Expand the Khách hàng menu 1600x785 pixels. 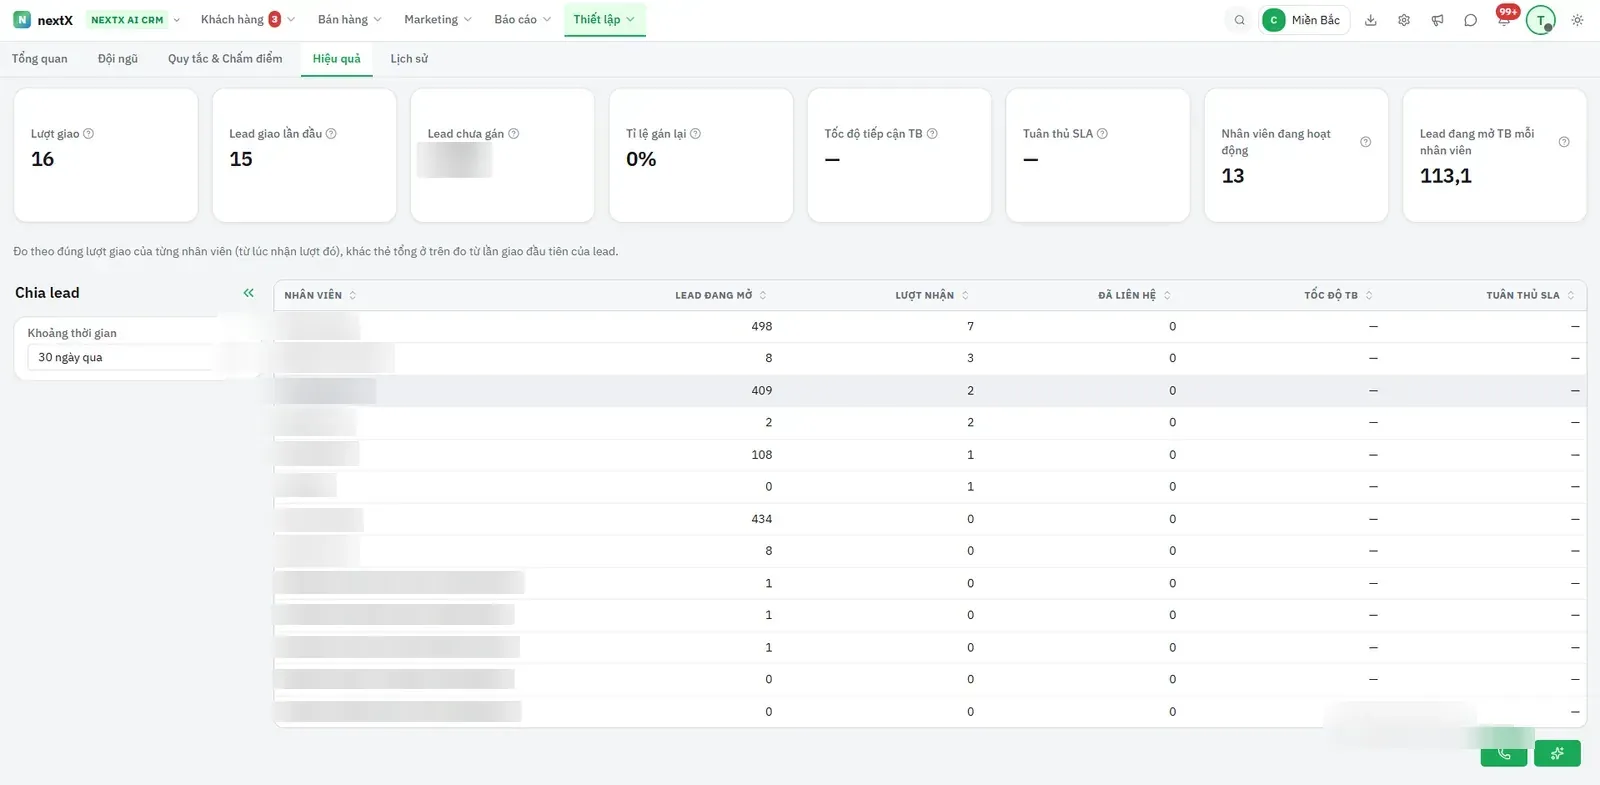pyautogui.click(x=248, y=20)
